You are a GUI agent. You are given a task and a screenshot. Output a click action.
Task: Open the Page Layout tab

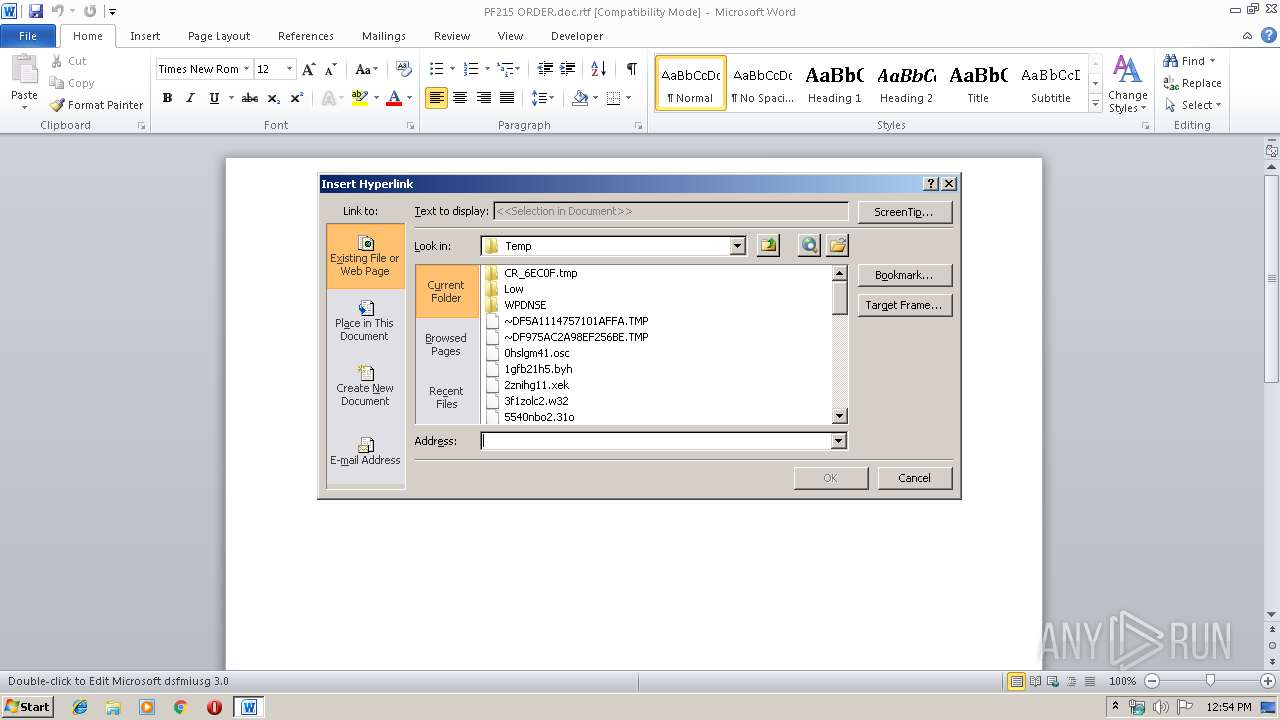pos(219,36)
